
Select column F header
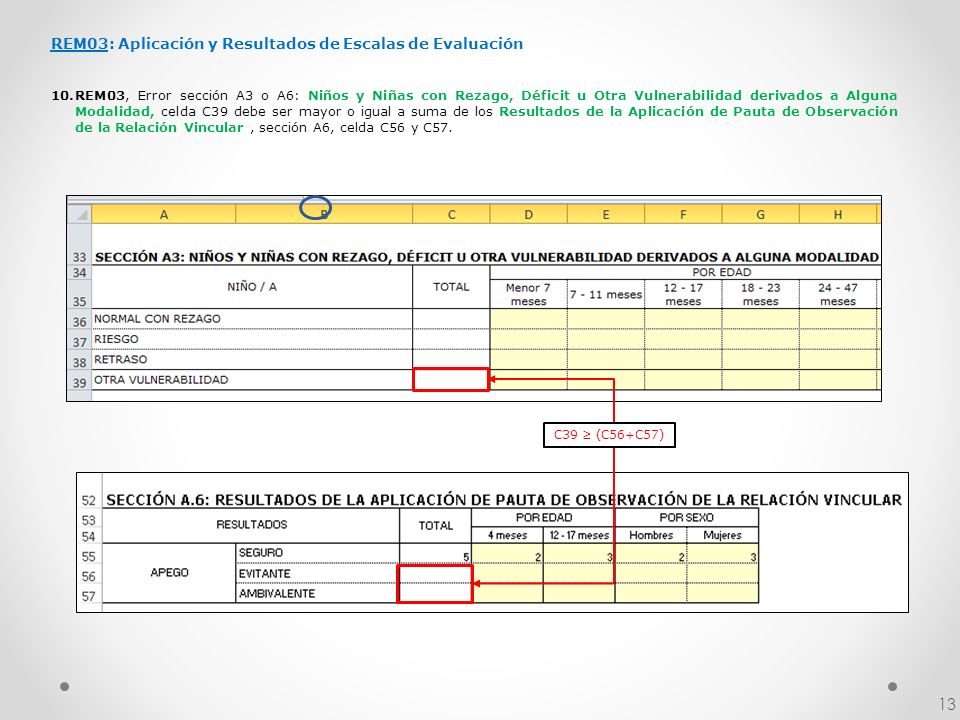click(683, 214)
